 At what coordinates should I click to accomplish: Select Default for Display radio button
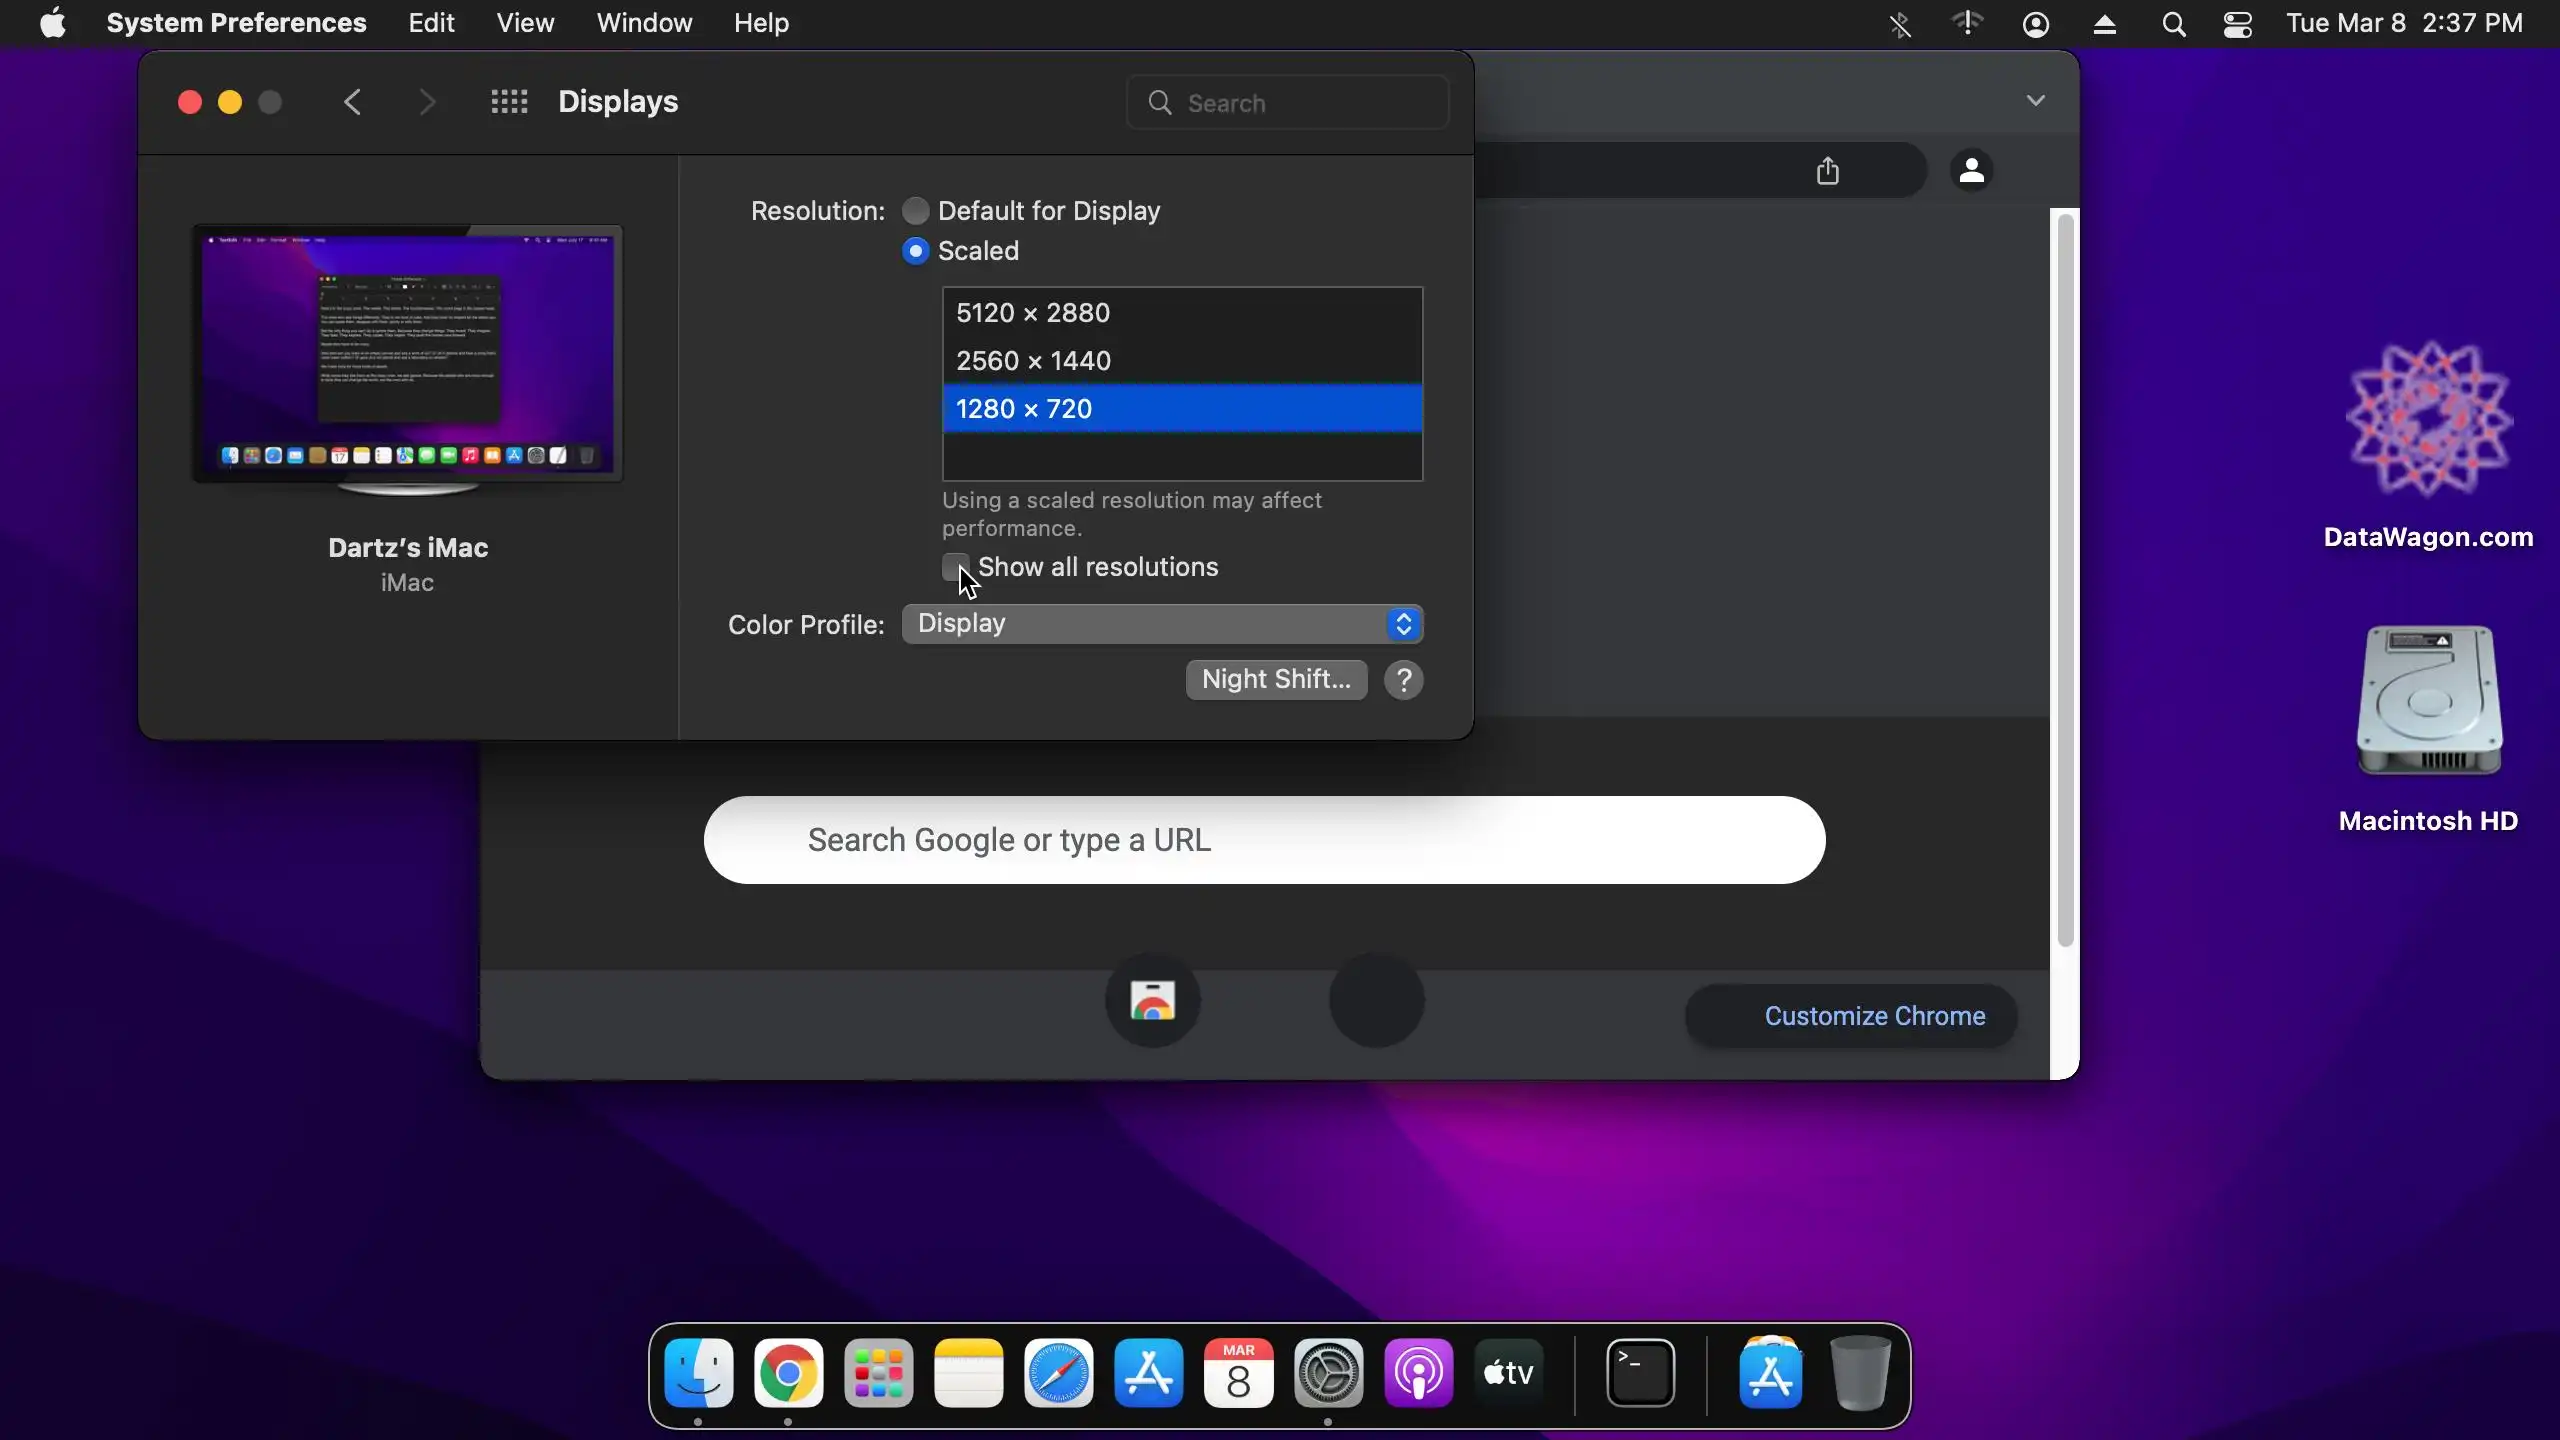[x=915, y=211]
